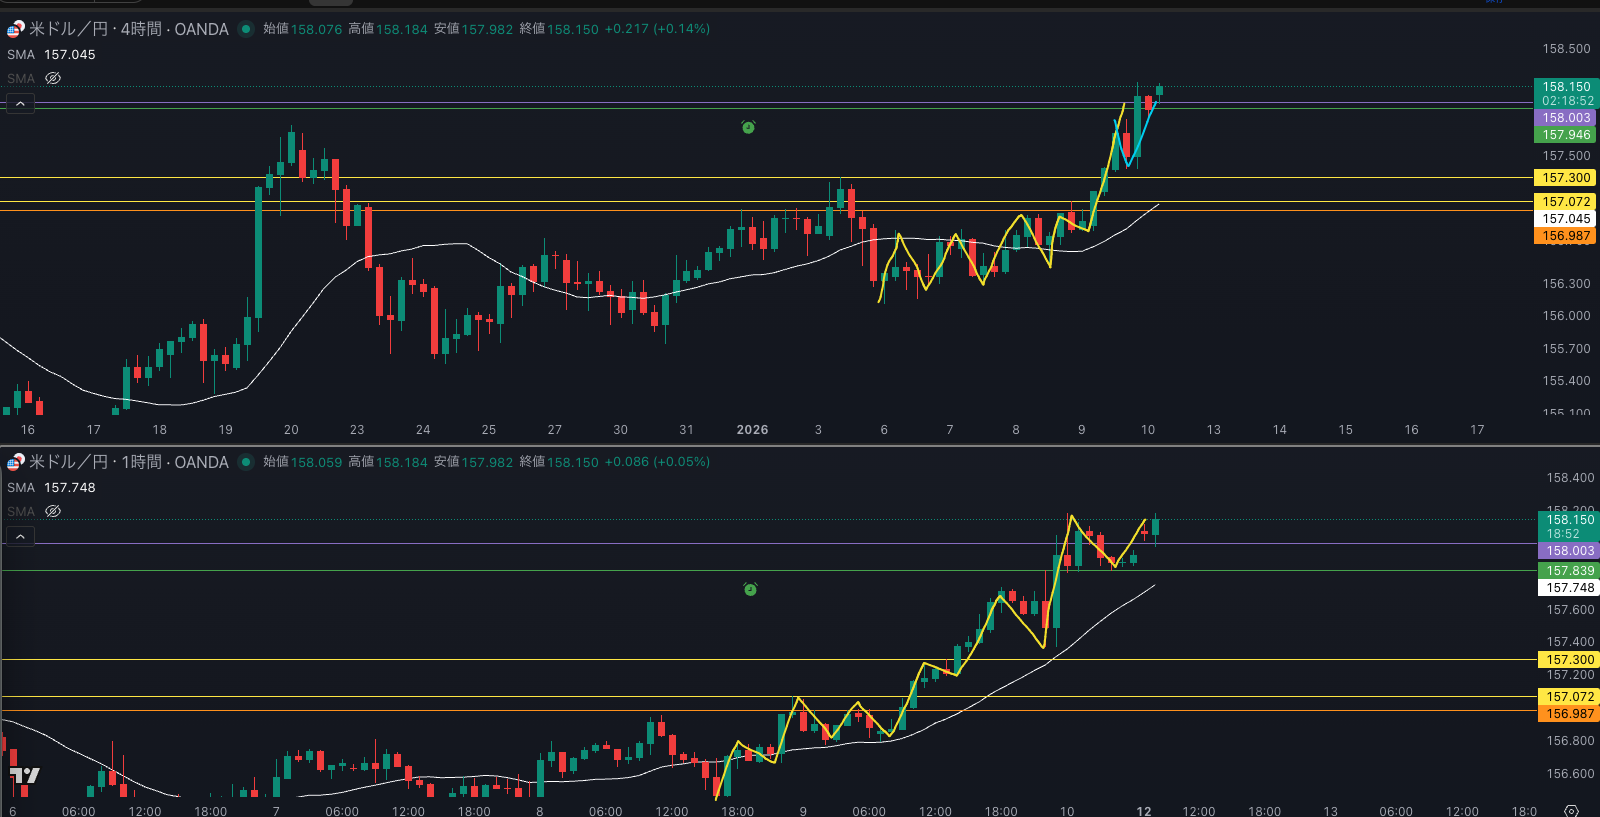The height and width of the screenshot is (817, 1600).
Task: Open chart settings via the hexagon gear icon
Action: pos(1571,810)
